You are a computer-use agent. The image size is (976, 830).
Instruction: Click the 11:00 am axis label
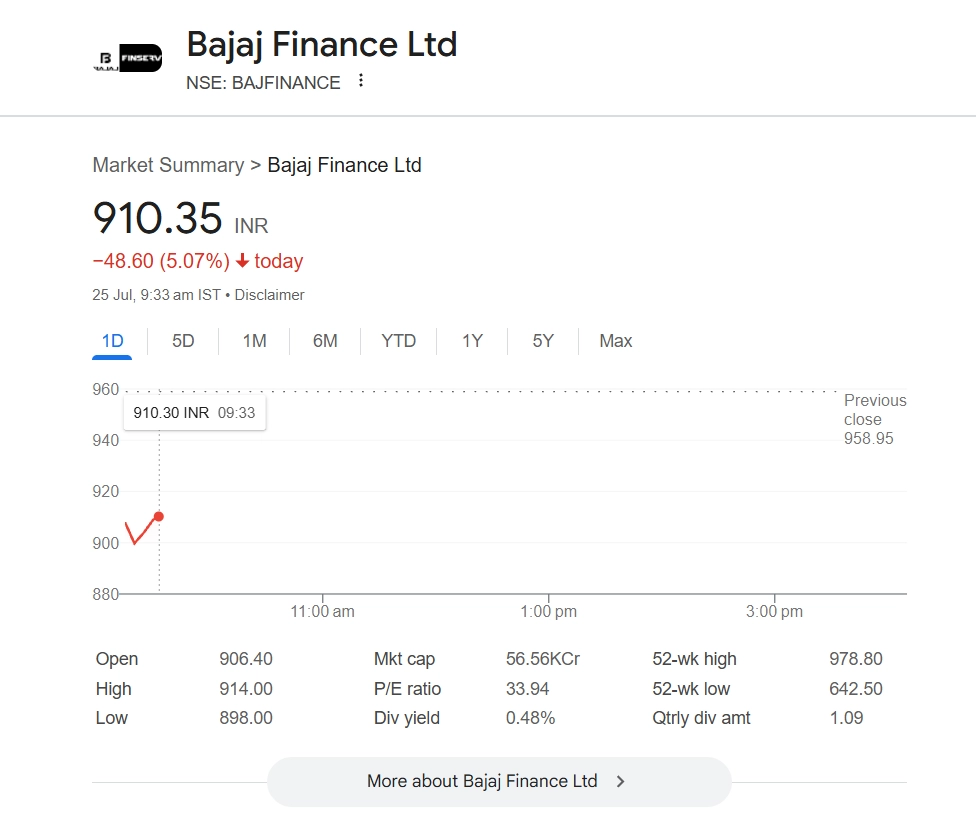click(x=322, y=611)
